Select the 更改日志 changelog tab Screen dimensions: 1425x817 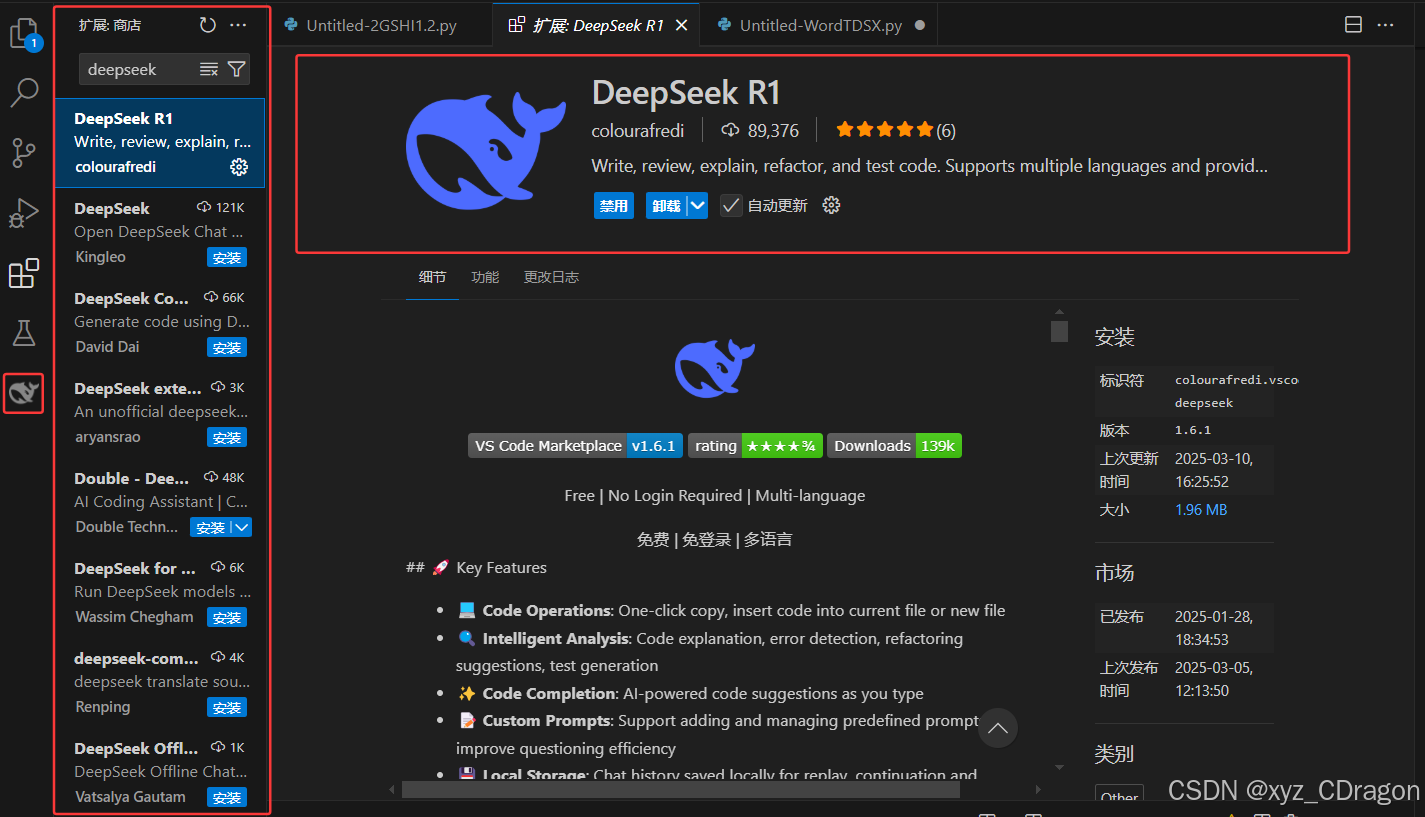click(551, 277)
